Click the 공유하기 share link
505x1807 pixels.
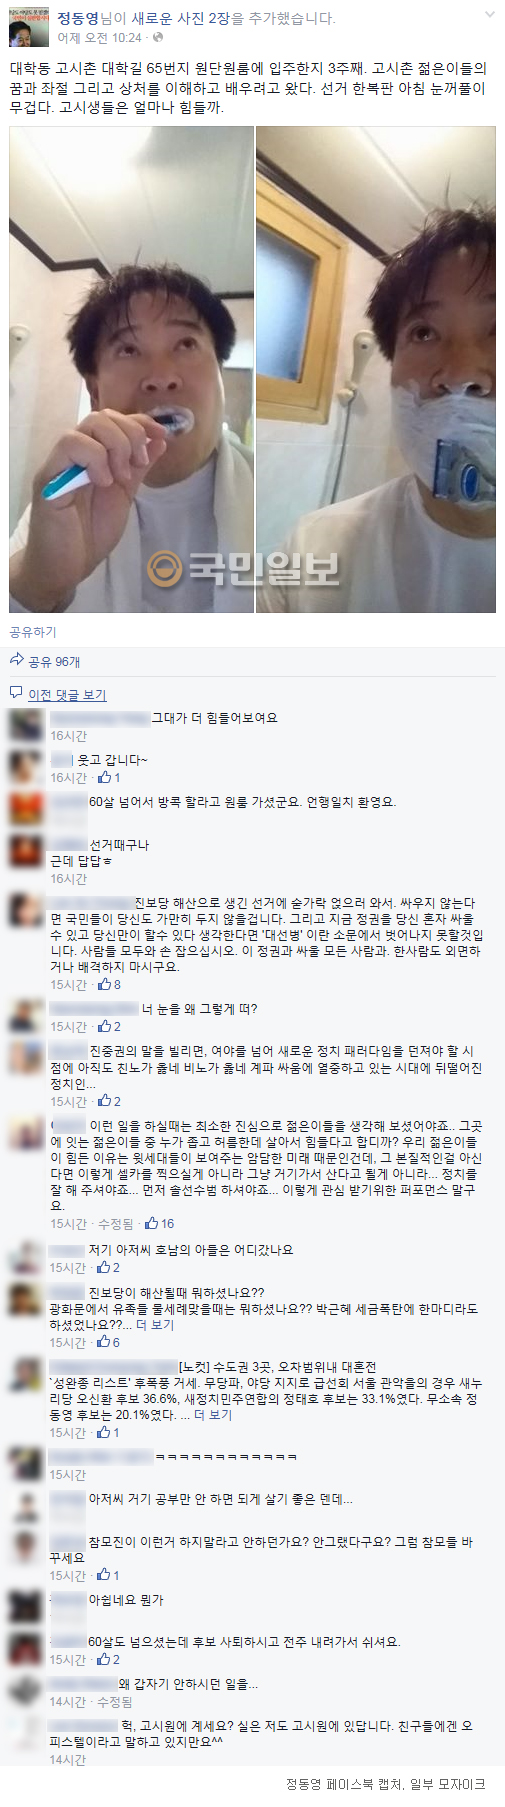[x=33, y=632]
